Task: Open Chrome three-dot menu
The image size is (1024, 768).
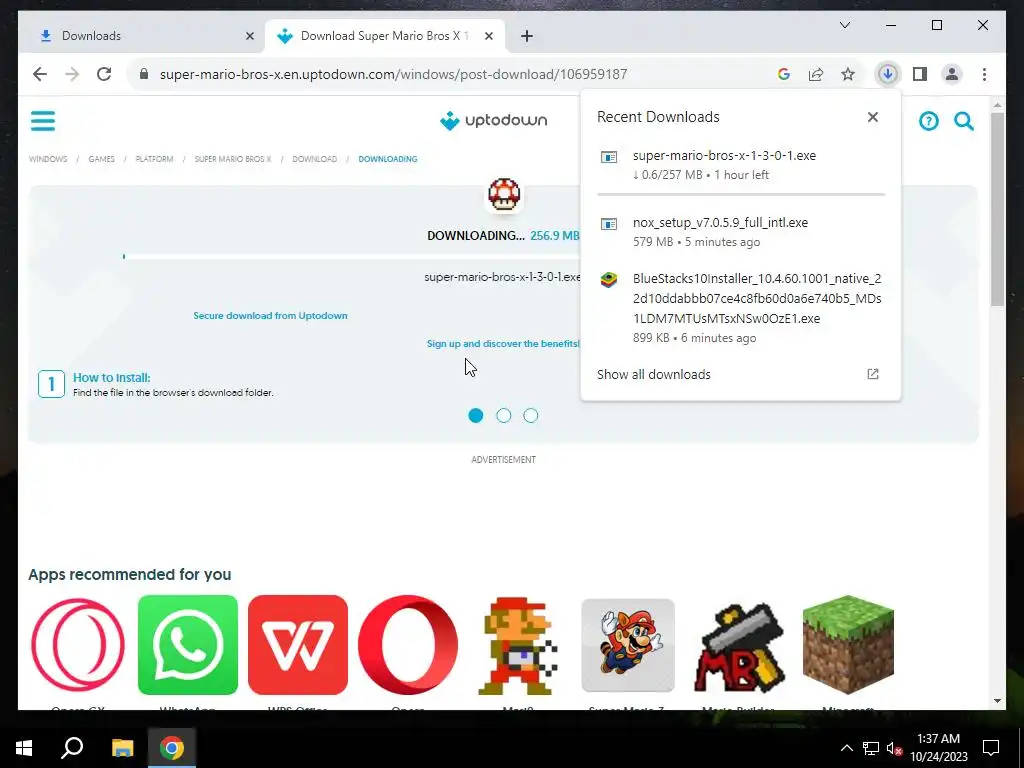Action: pyautogui.click(x=984, y=74)
